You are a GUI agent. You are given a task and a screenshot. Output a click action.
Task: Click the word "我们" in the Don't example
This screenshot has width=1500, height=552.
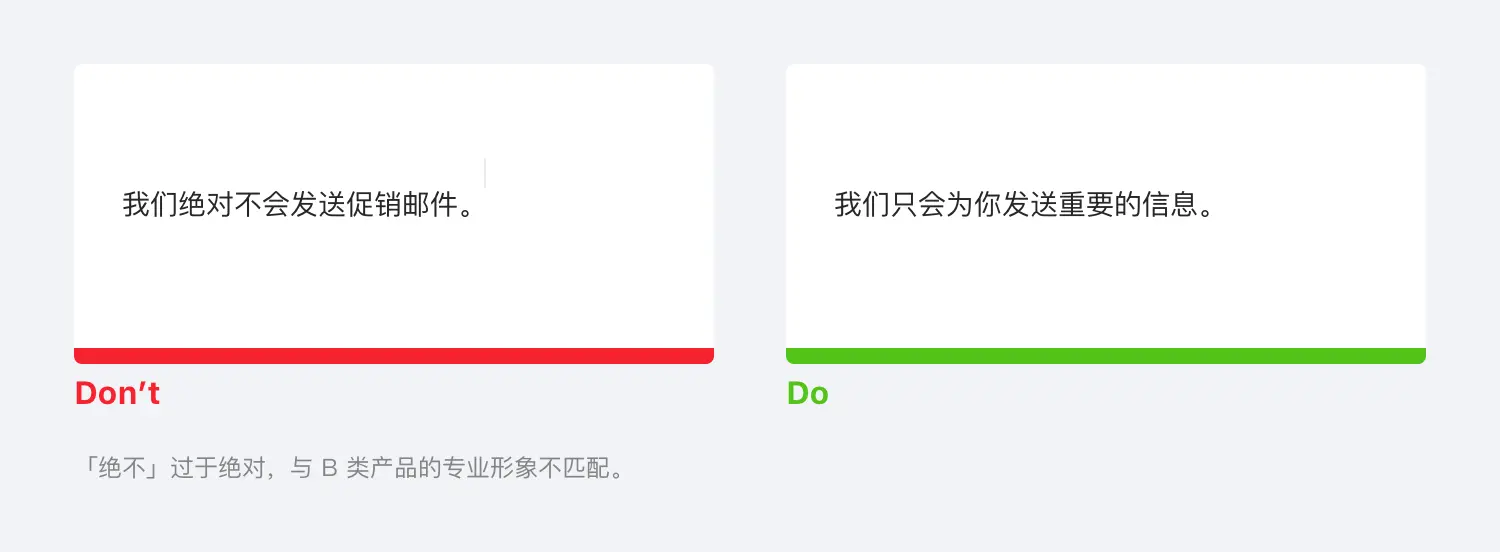(x=150, y=205)
